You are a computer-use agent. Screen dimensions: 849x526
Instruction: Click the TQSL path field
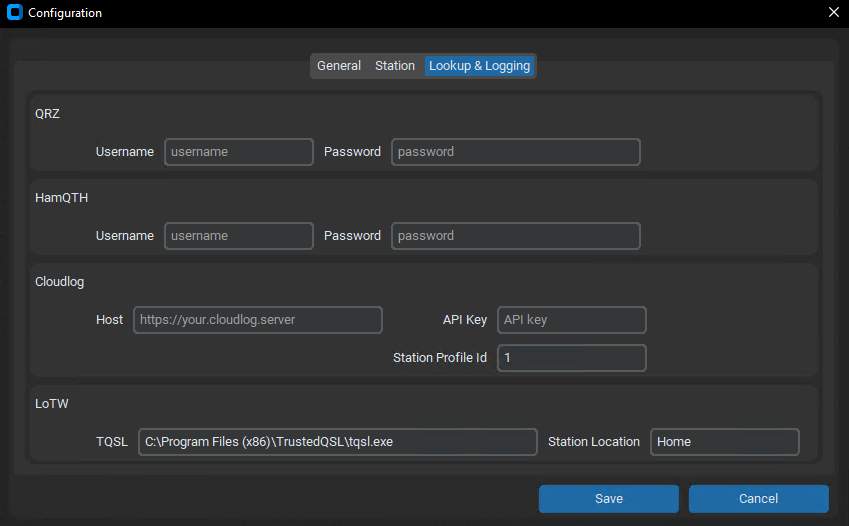pyautogui.click(x=338, y=441)
